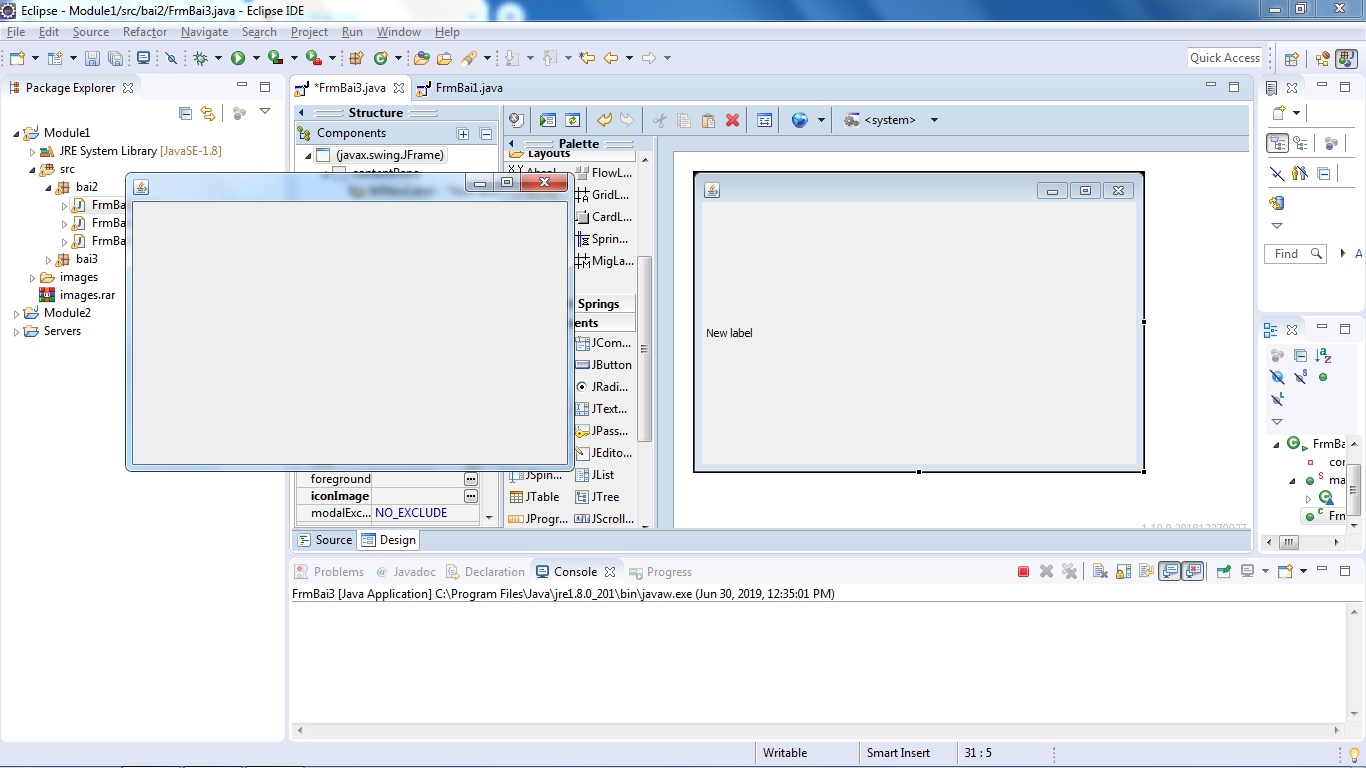Select the New label in design canvas
Image resolution: width=1366 pixels, height=768 pixels.
[729, 333]
